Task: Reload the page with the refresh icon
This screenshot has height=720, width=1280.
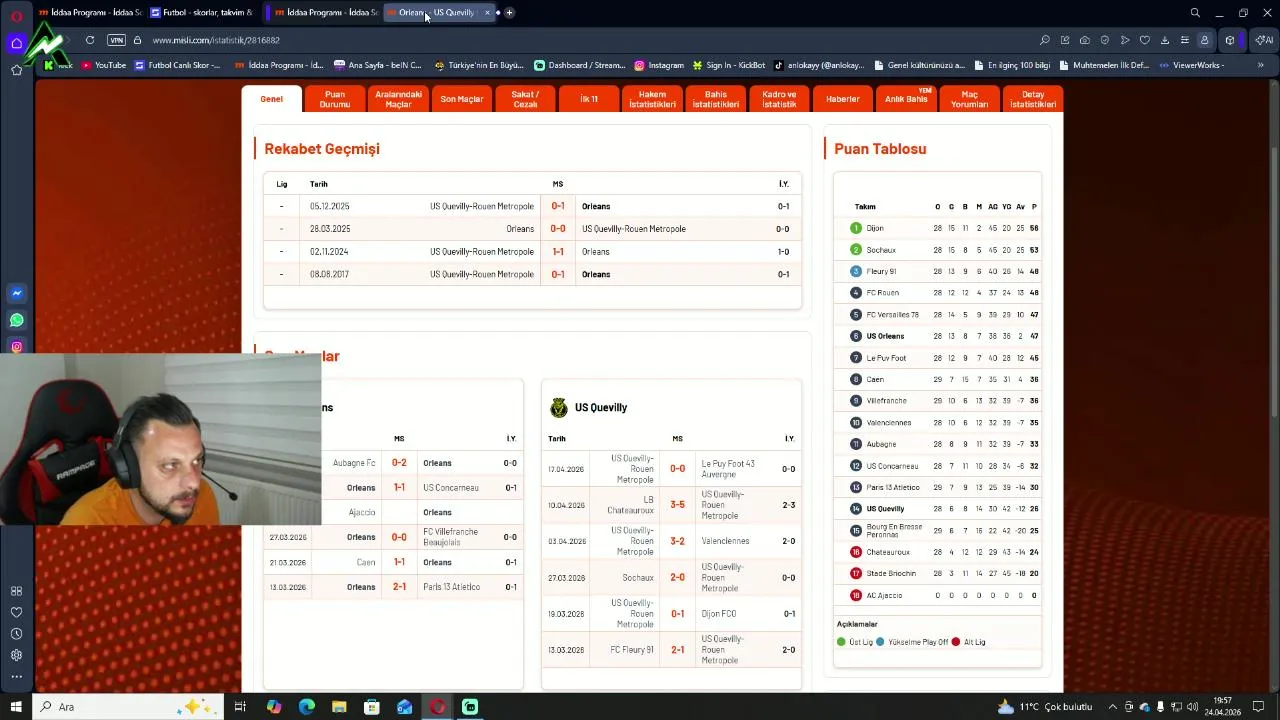Action: point(90,40)
